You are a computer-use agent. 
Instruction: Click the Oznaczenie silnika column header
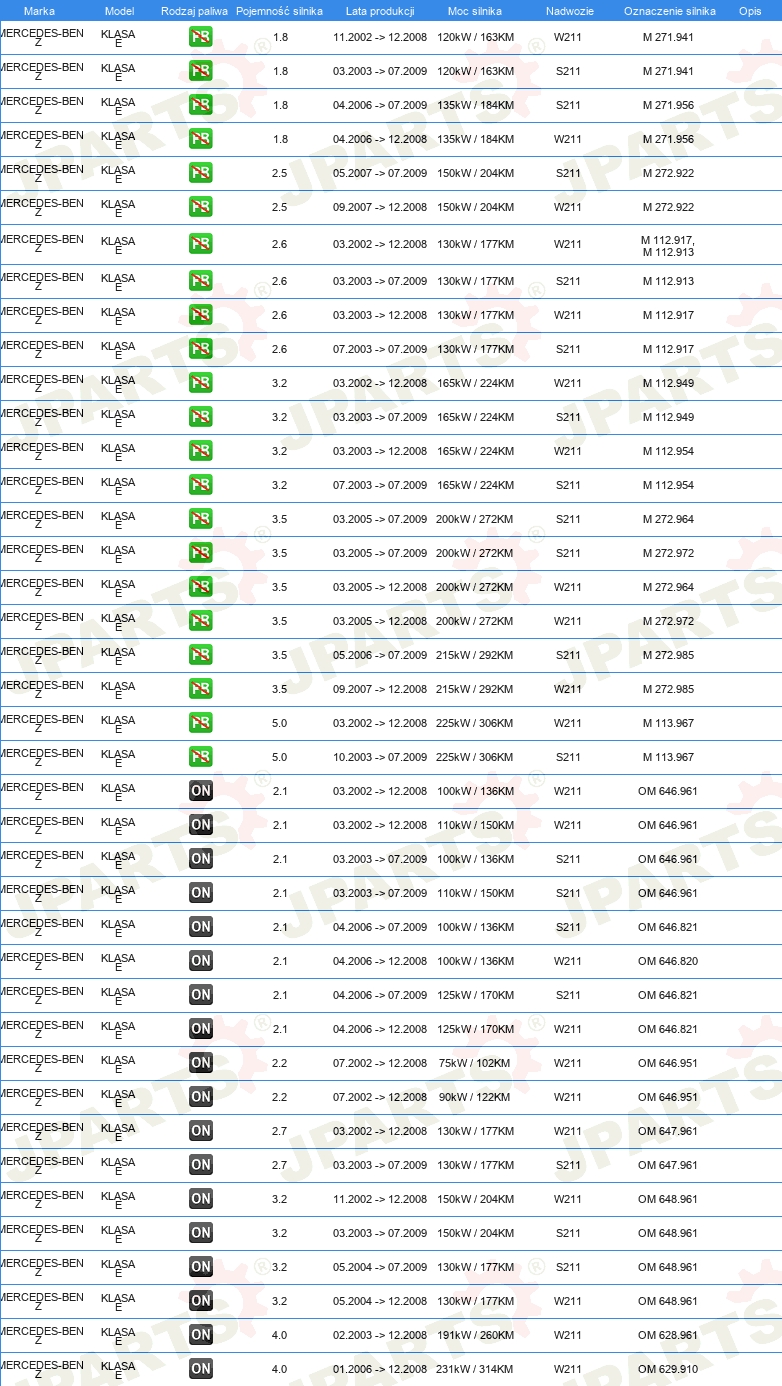pyautogui.click(x=669, y=11)
